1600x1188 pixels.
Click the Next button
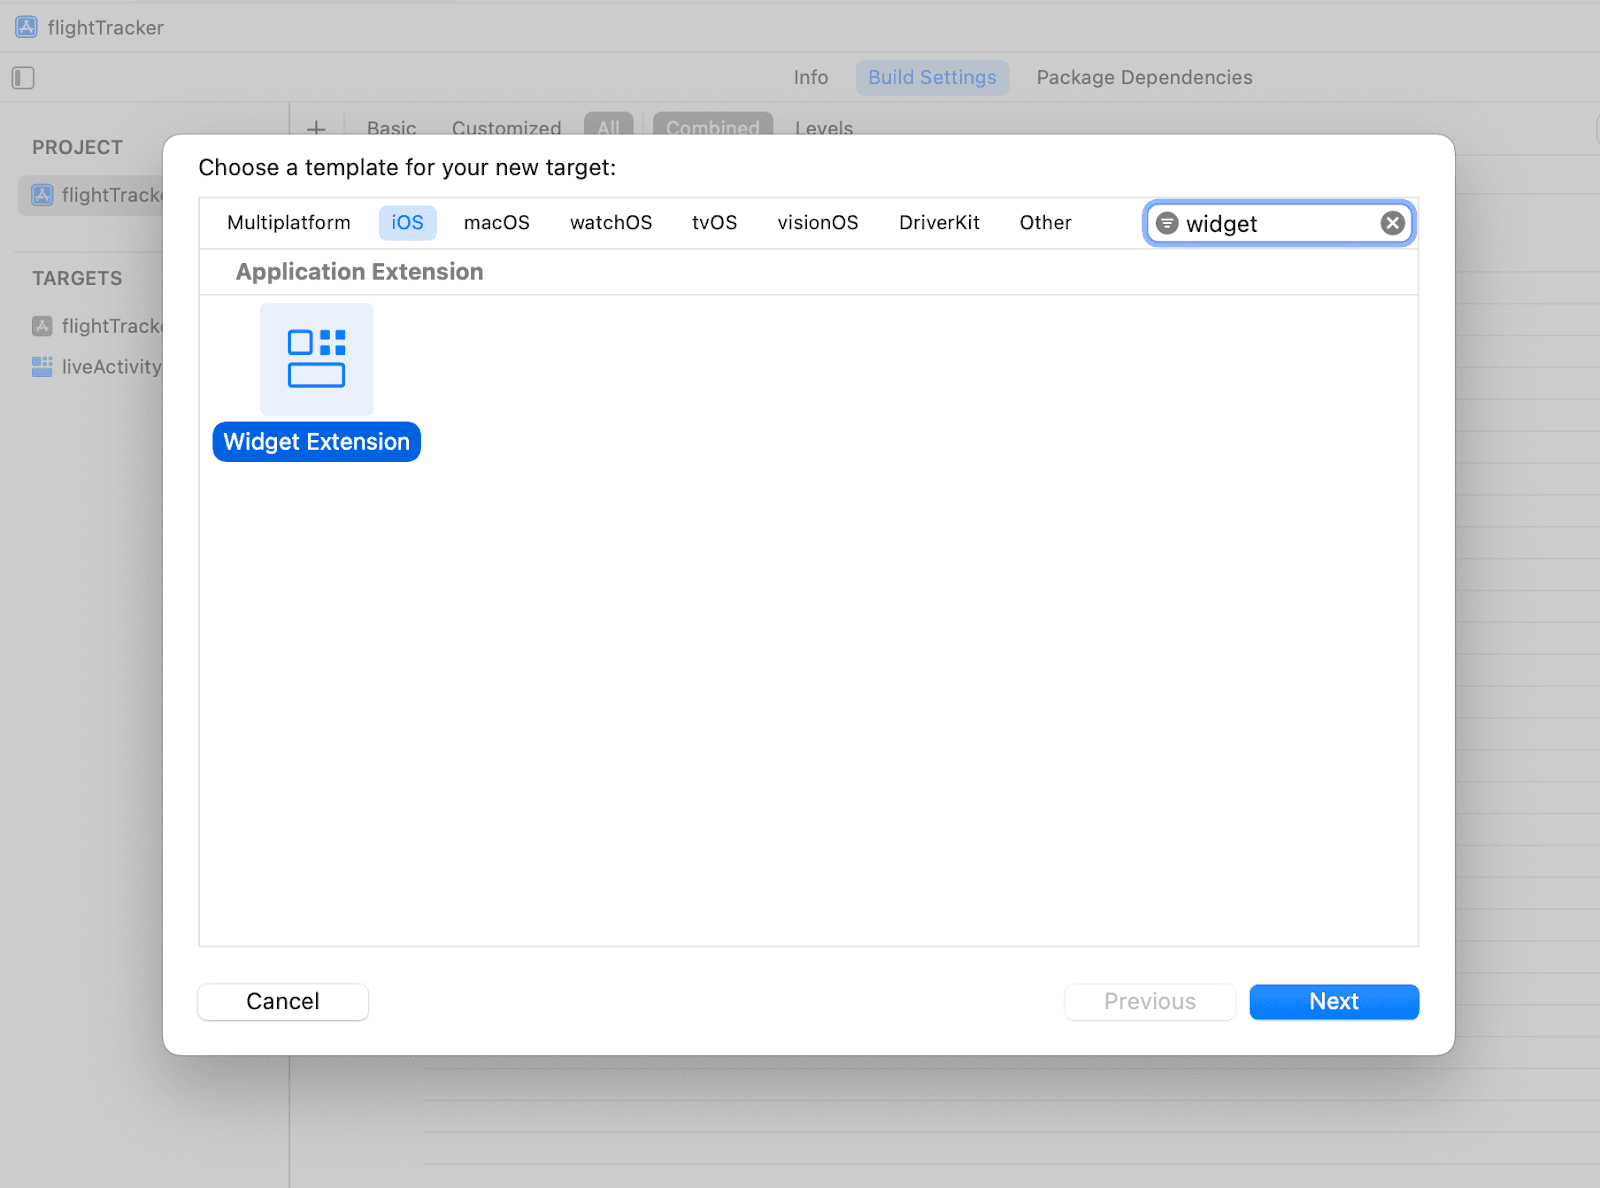tap(1334, 1001)
